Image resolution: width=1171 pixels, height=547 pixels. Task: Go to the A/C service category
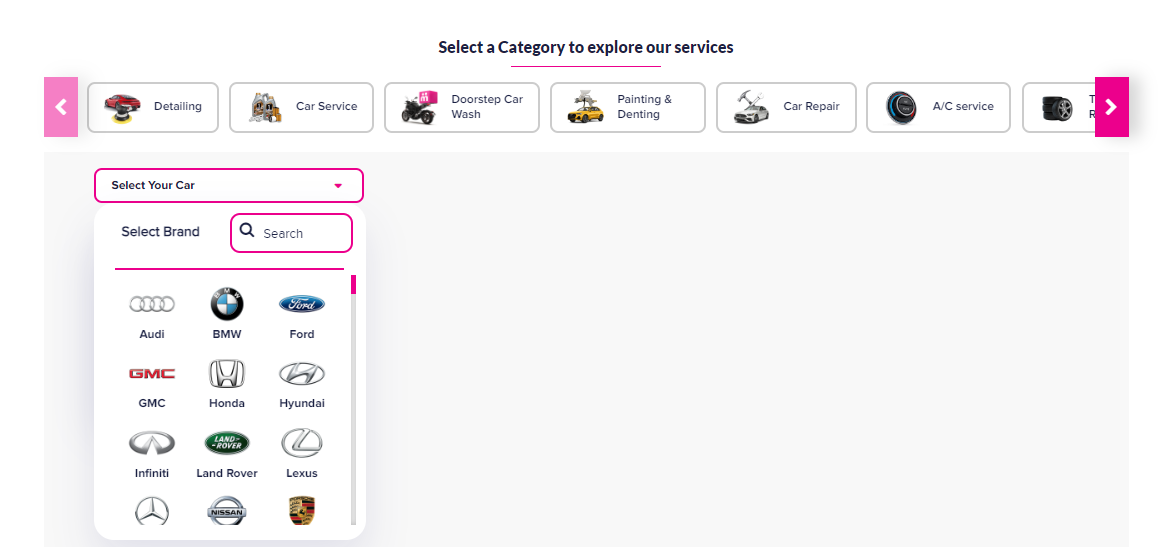(938, 107)
